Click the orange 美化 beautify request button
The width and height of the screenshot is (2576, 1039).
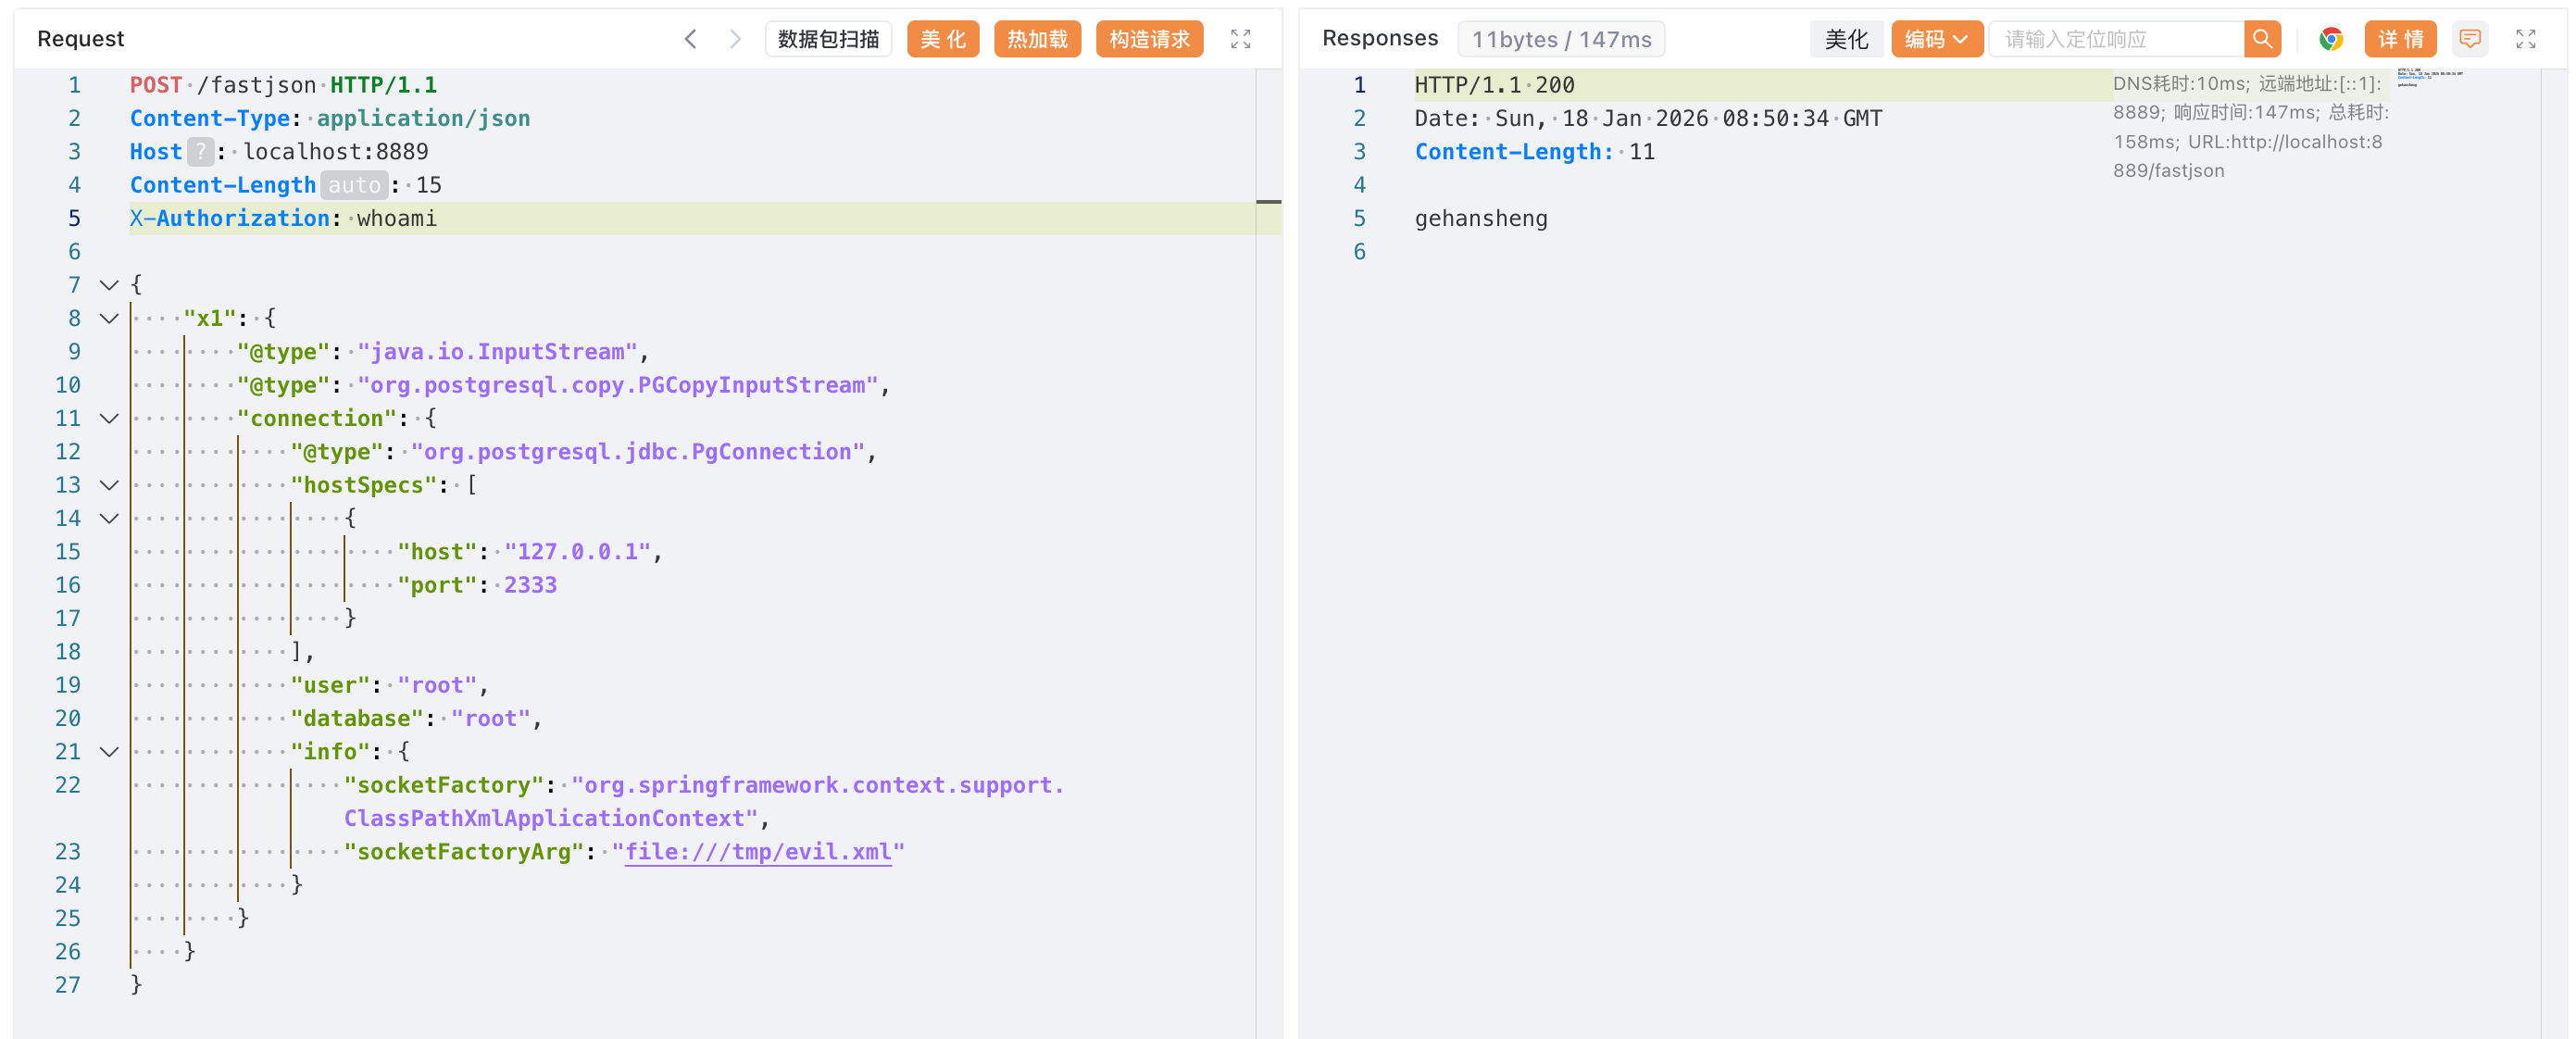point(942,39)
